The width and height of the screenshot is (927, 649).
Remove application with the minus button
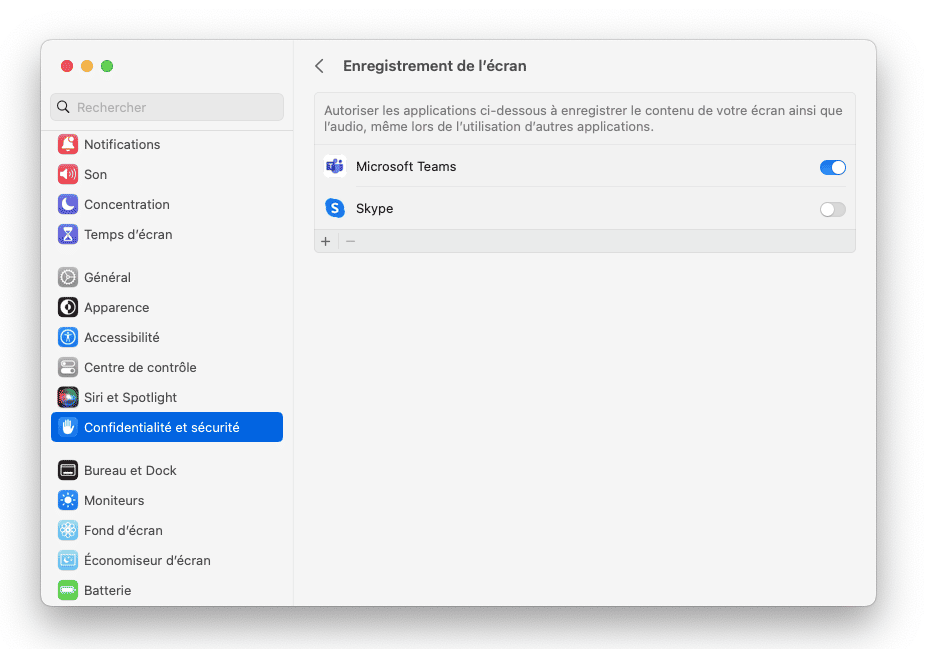tap(350, 241)
